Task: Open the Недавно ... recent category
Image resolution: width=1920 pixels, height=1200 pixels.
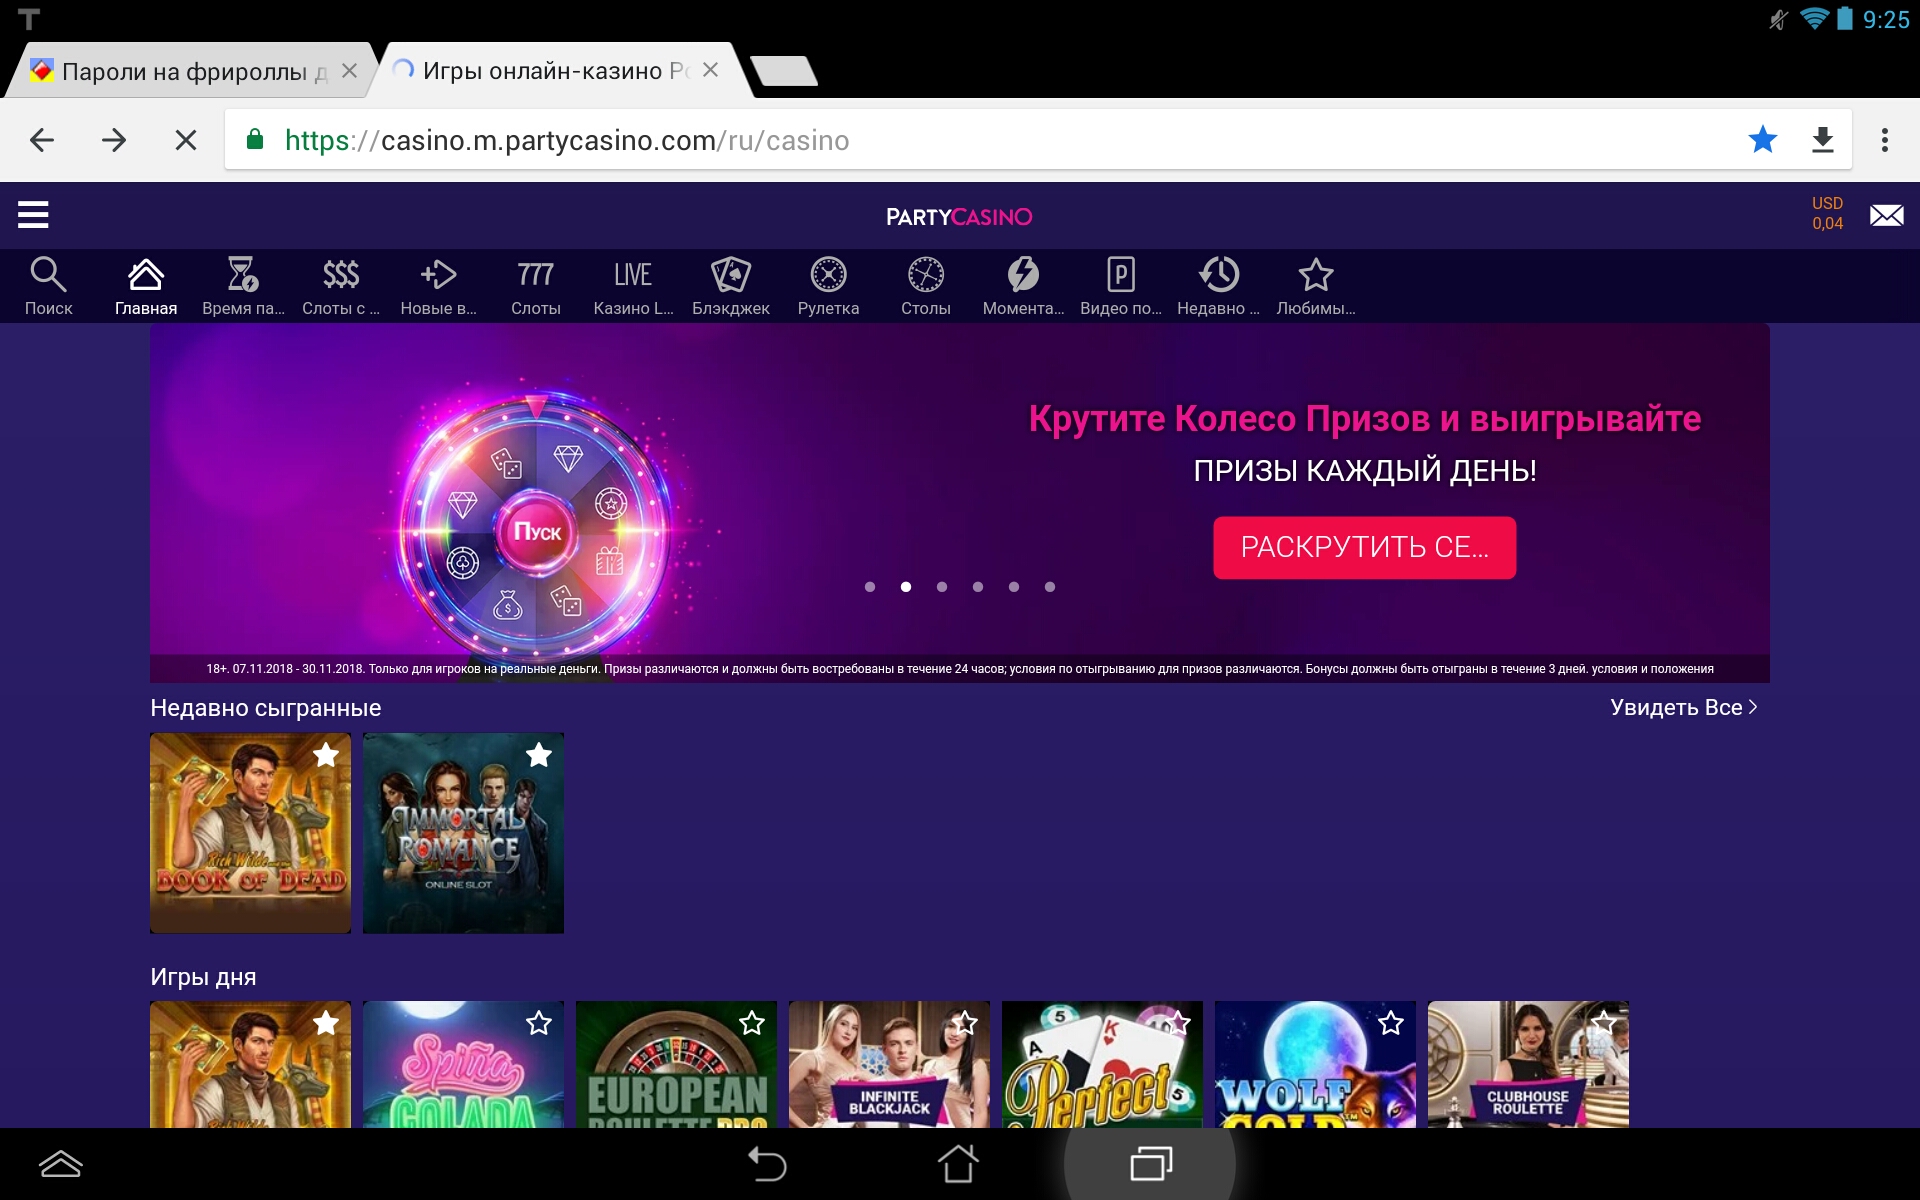Action: point(1218,286)
